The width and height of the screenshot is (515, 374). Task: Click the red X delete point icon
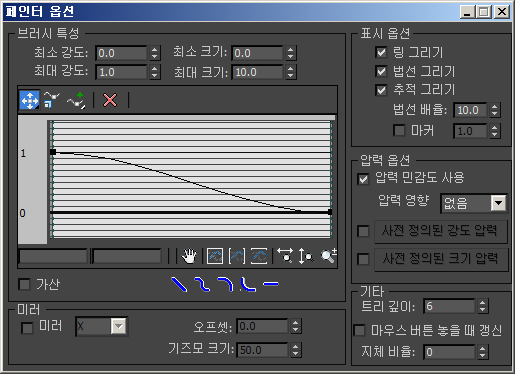[x=110, y=100]
